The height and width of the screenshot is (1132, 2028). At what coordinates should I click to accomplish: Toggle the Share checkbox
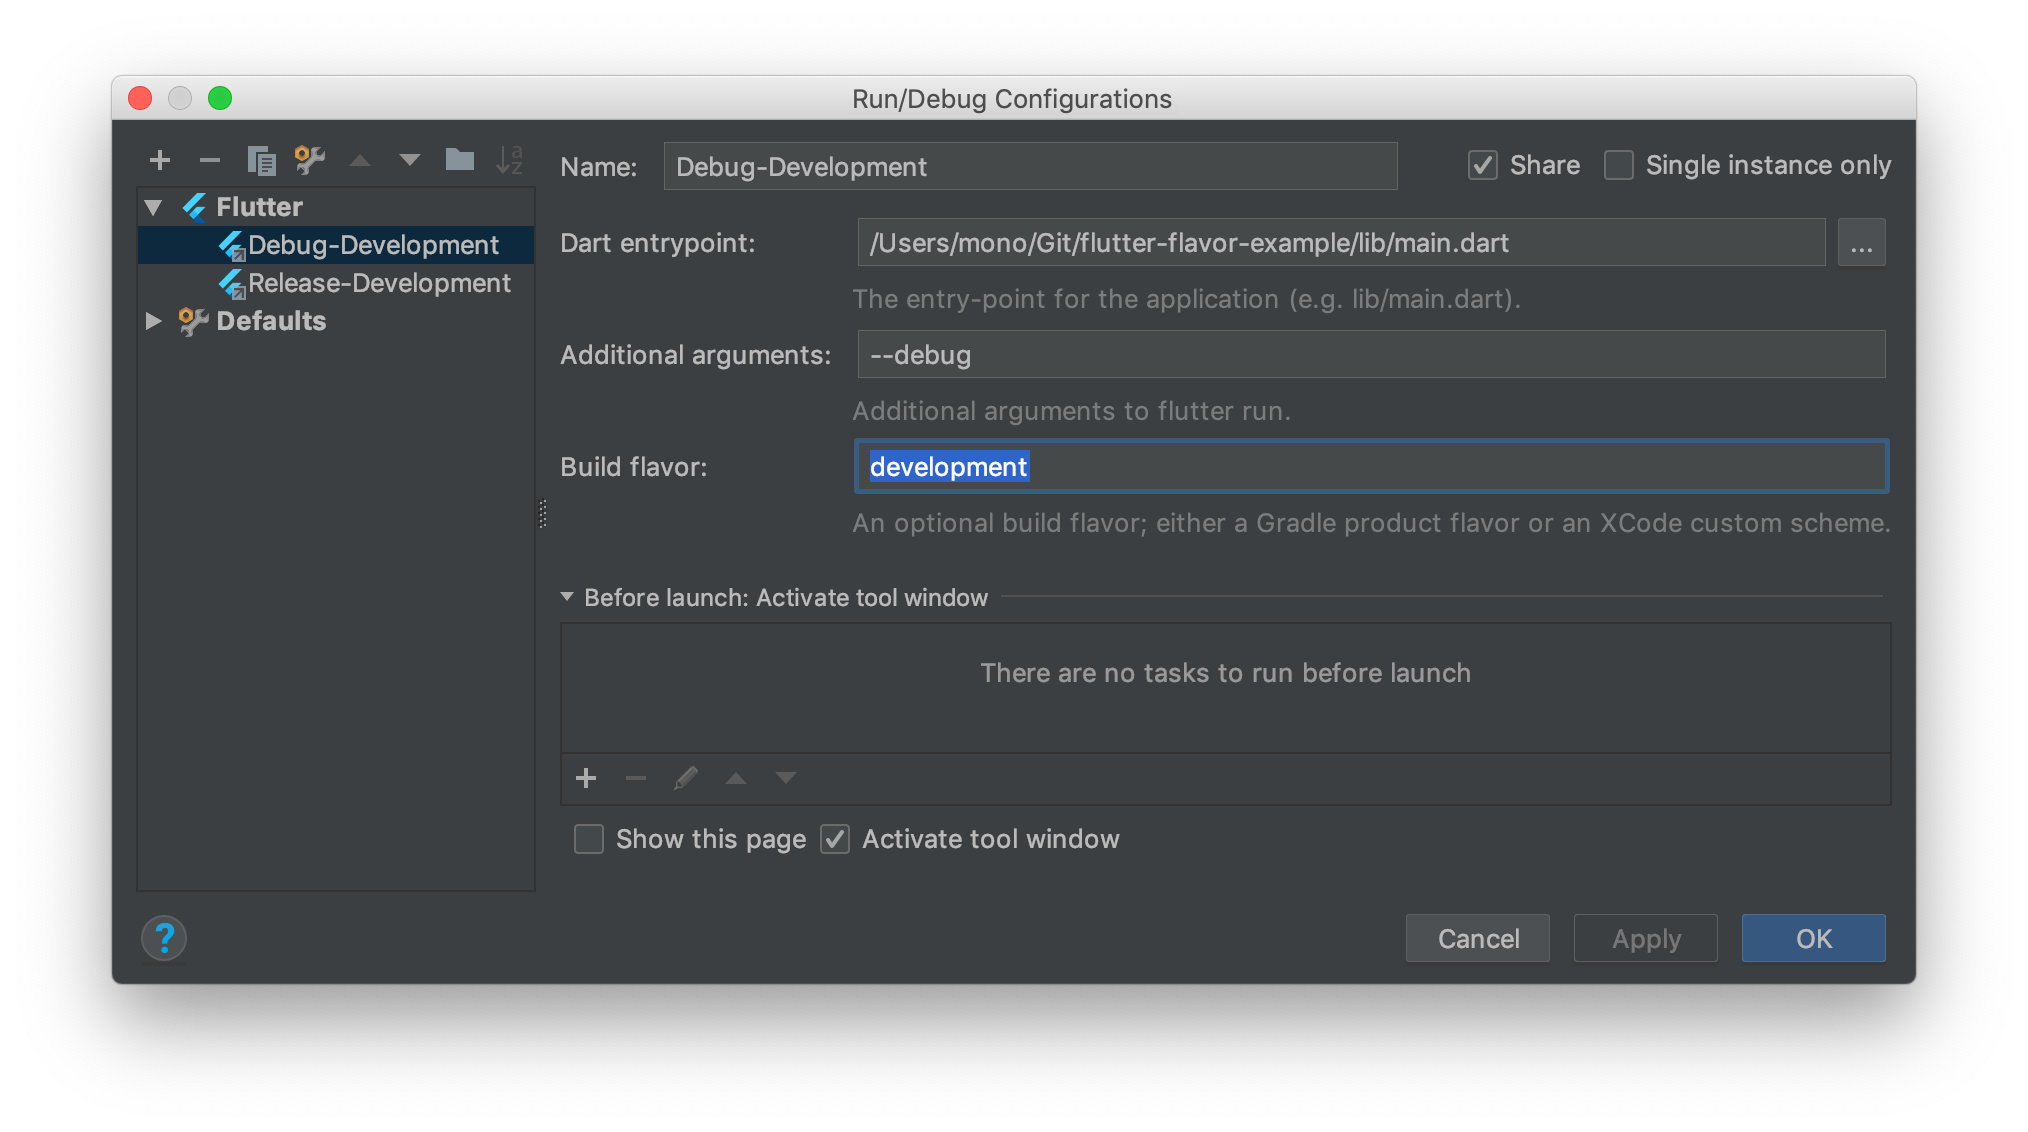point(1483,165)
